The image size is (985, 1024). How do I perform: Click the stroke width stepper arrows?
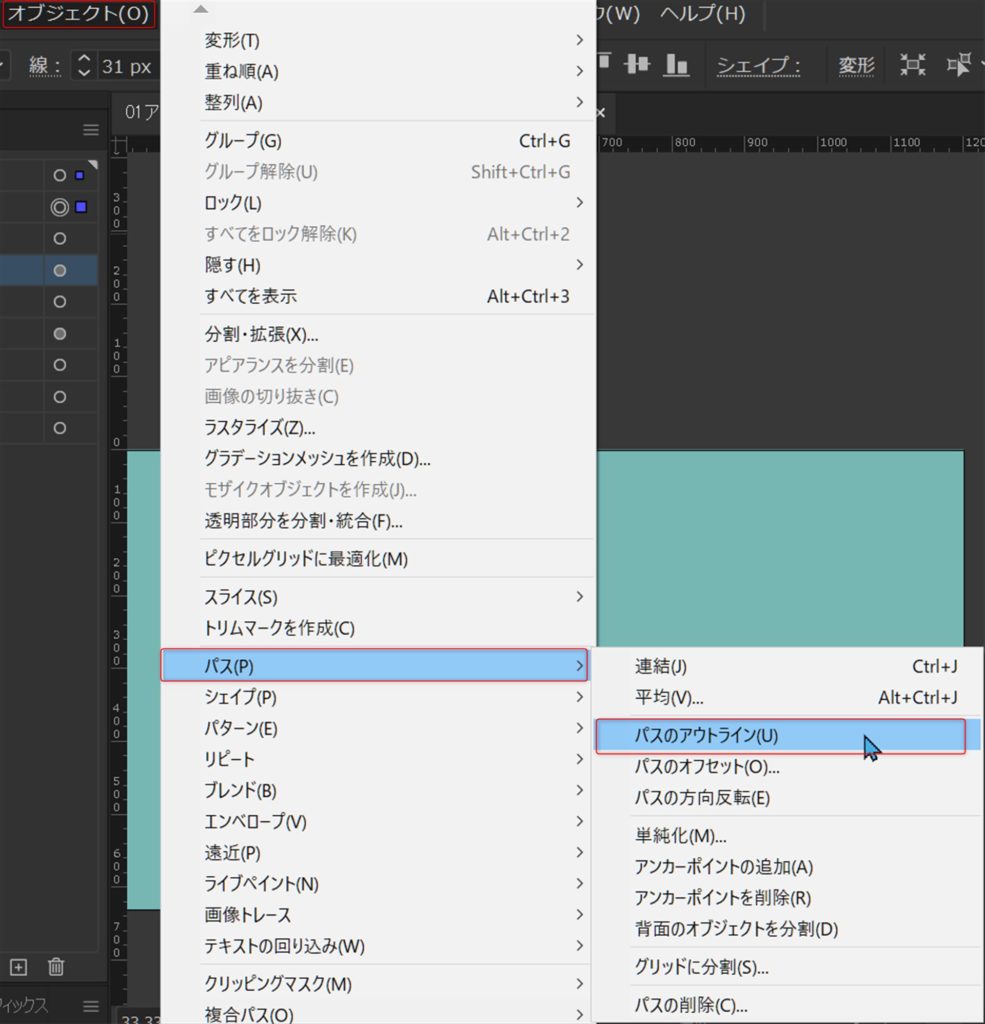(x=84, y=67)
